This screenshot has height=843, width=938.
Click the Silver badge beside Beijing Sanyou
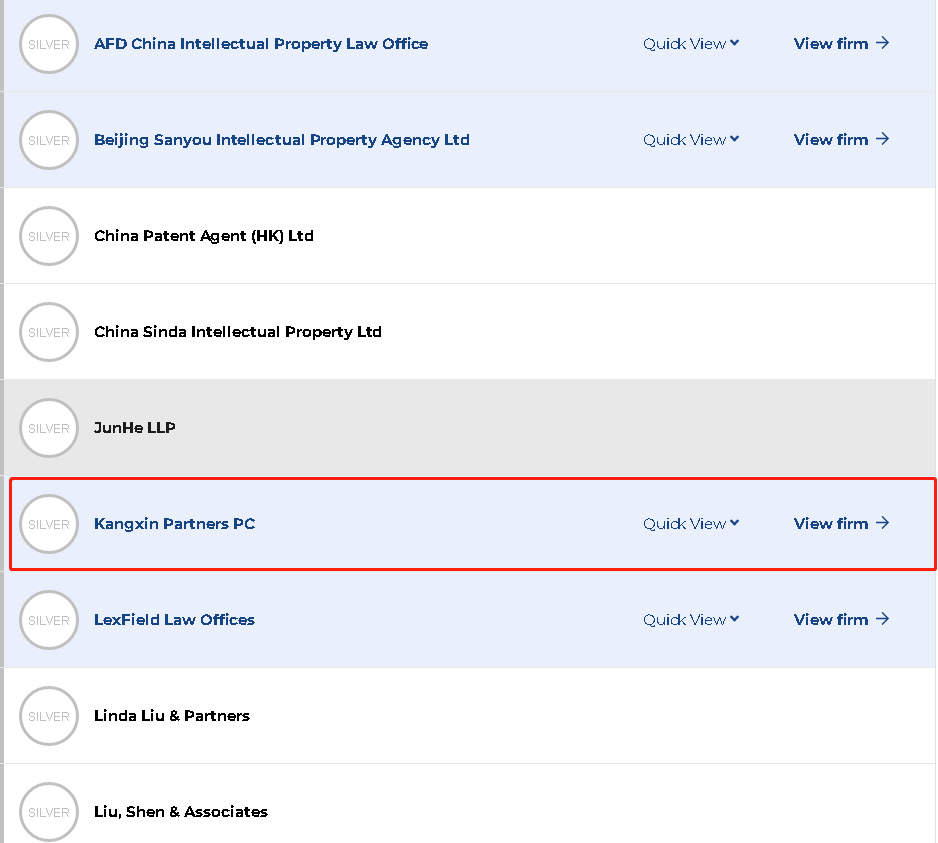pos(49,140)
